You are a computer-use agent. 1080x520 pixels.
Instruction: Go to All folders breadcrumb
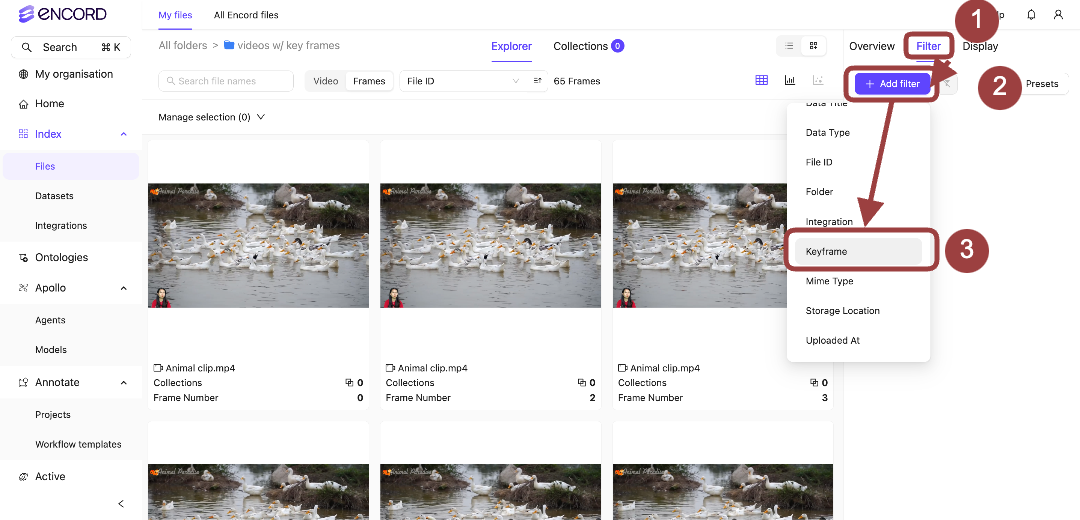coord(183,45)
